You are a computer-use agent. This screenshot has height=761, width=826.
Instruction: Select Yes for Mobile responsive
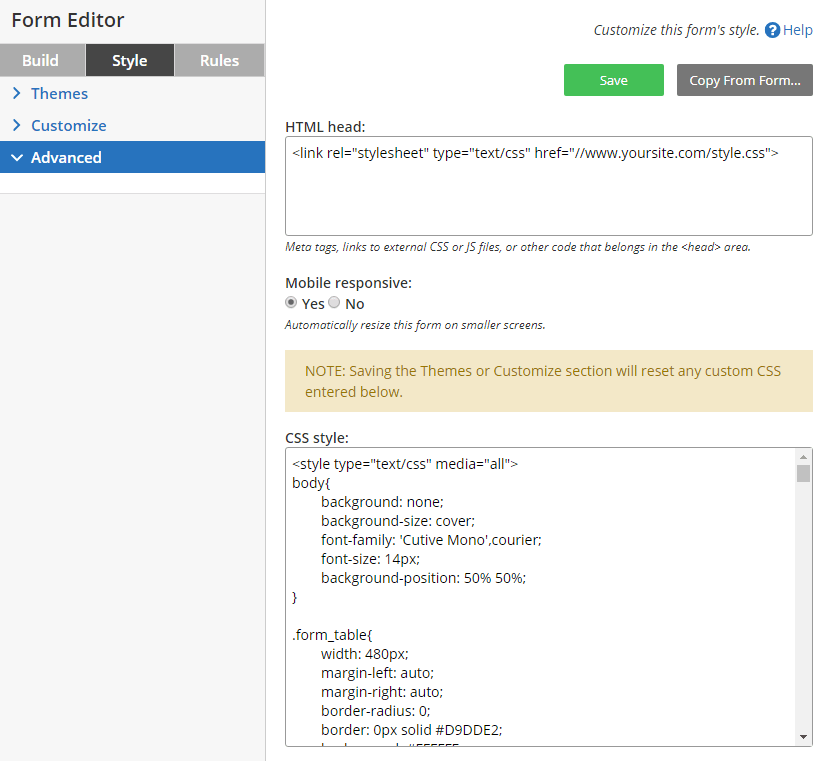291,303
